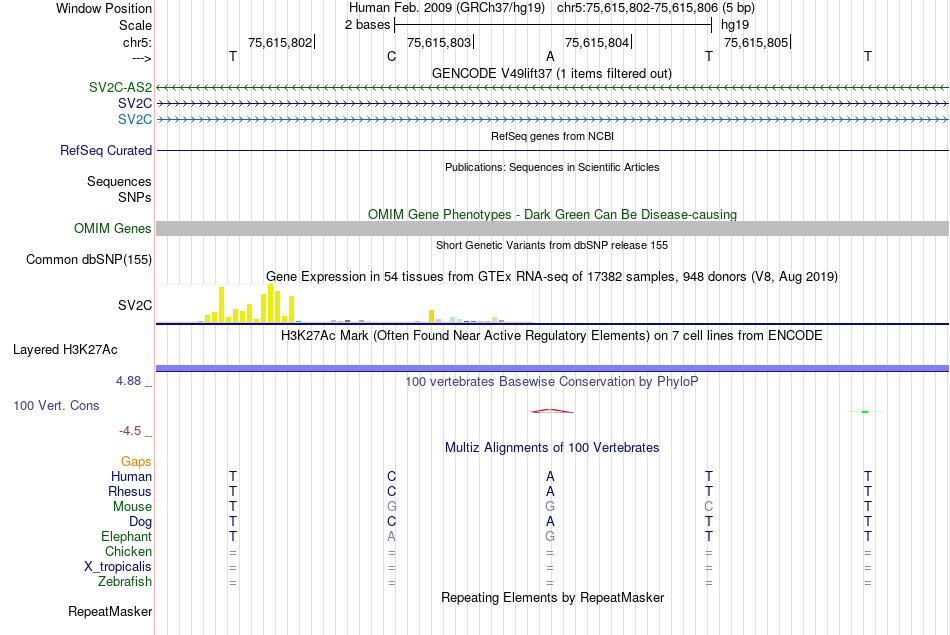Click the Multiz Alignments of 100 Vertebrates title
The width and height of the screenshot is (950, 635).
(x=552, y=448)
